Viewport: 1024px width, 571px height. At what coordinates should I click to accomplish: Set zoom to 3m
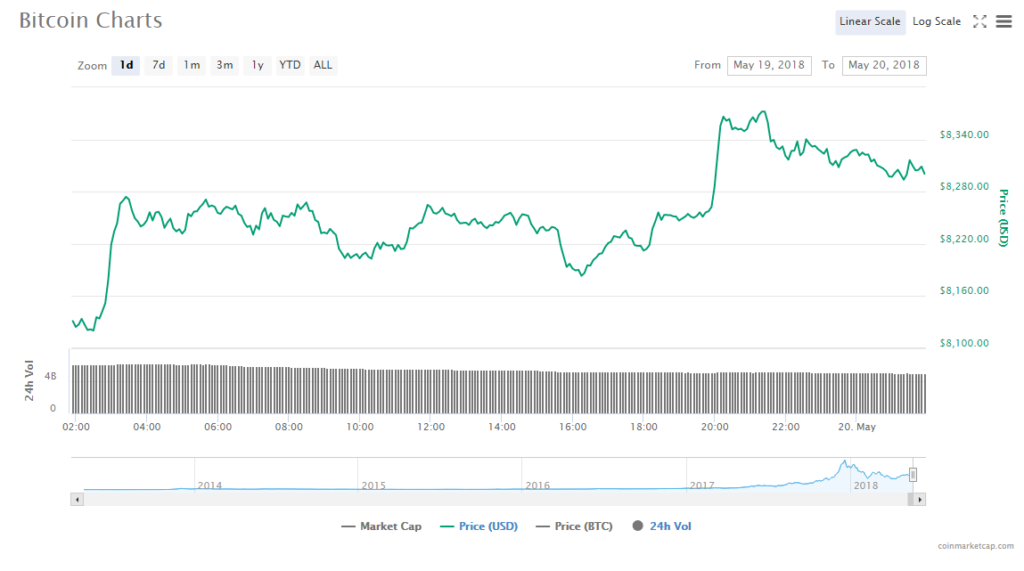click(x=224, y=65)
